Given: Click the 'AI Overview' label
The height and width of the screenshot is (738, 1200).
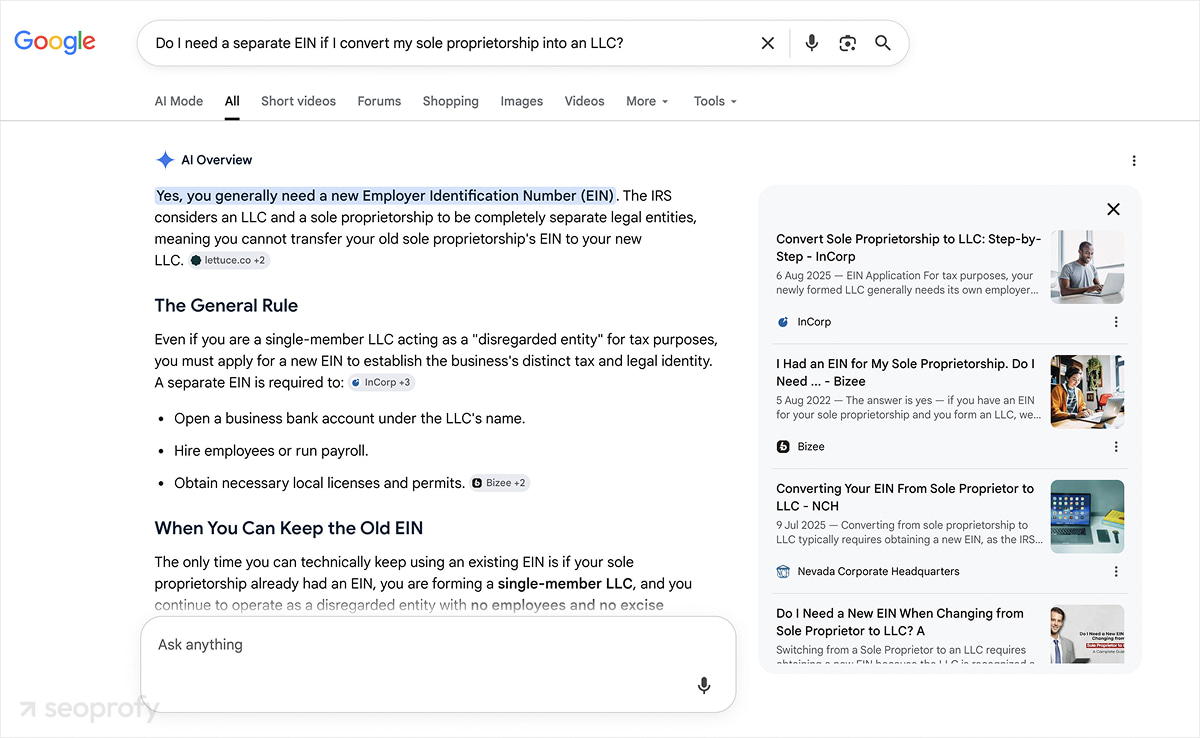Looking at the screenshot, I should [216, 160].
